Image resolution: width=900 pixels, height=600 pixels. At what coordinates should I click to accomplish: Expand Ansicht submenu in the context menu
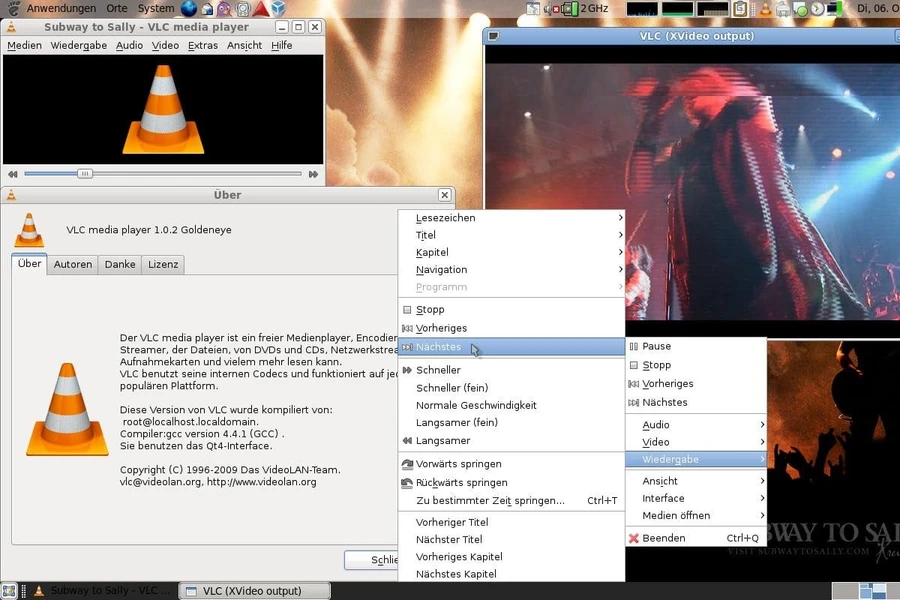point(696,481)
